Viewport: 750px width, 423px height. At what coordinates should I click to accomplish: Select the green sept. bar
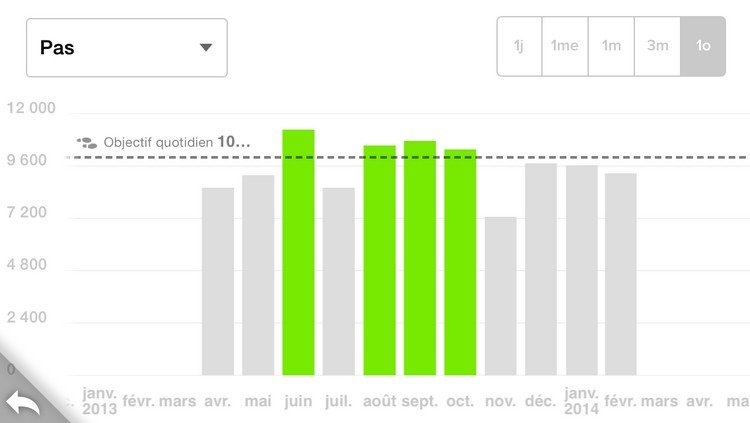tap(420, 258)
